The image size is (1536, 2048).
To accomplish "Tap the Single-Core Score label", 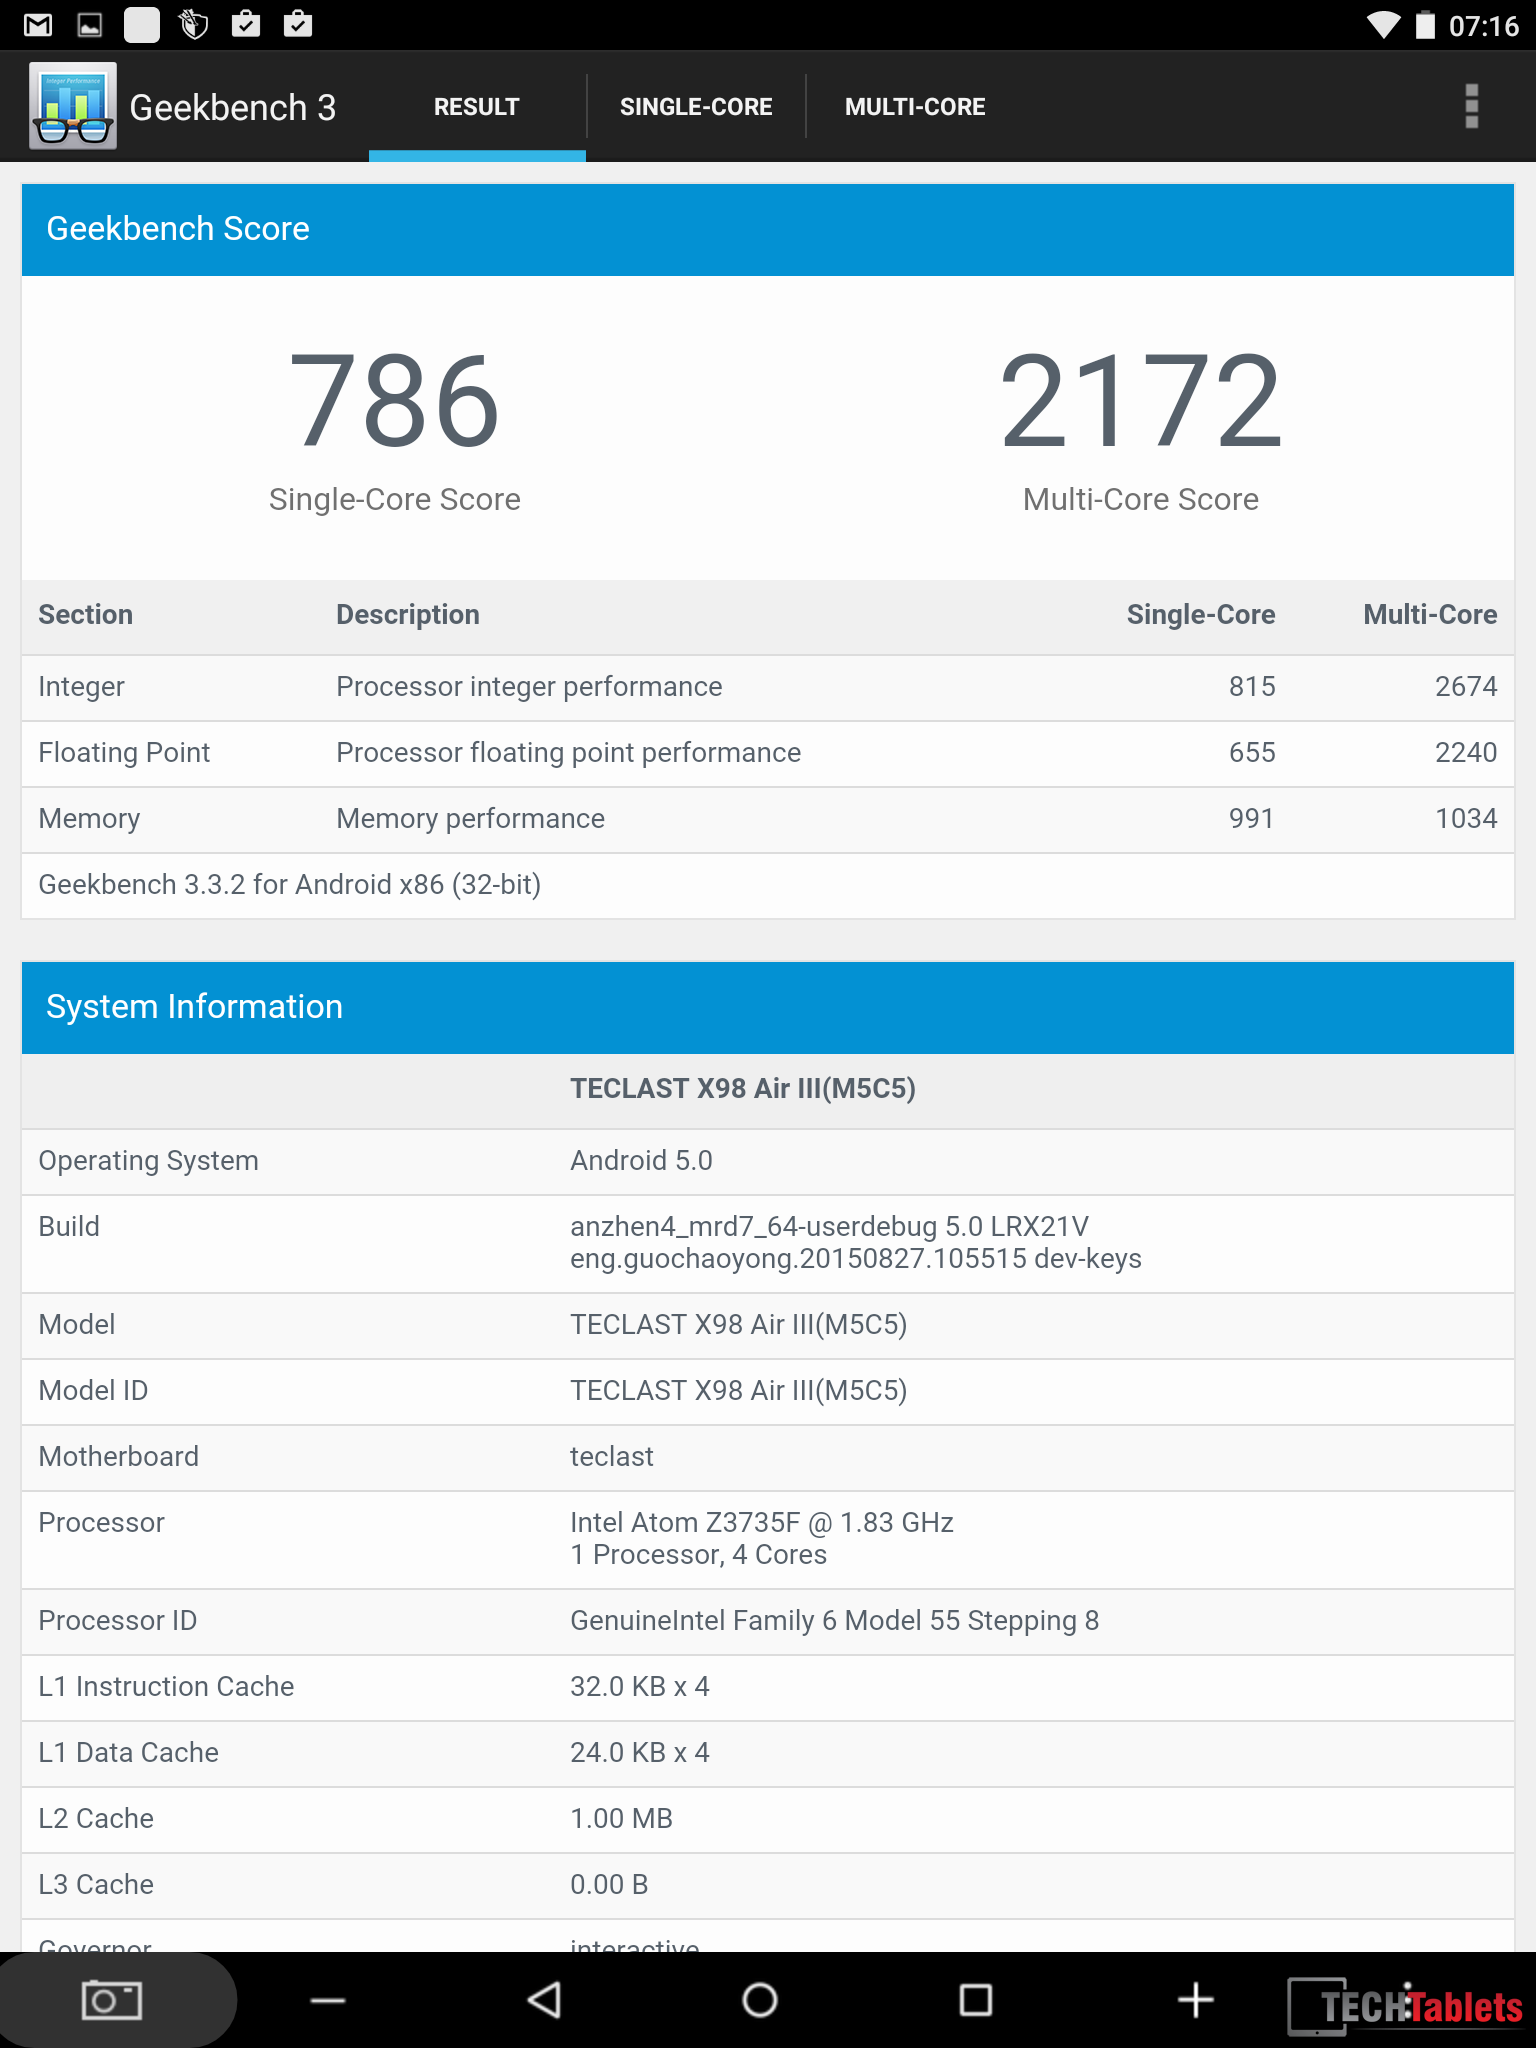I will coord(395,499).
